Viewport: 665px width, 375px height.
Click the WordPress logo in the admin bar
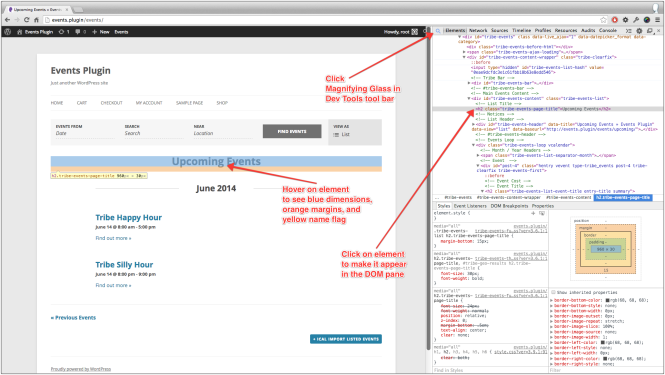pyautogui.click(x=8, y=32)
